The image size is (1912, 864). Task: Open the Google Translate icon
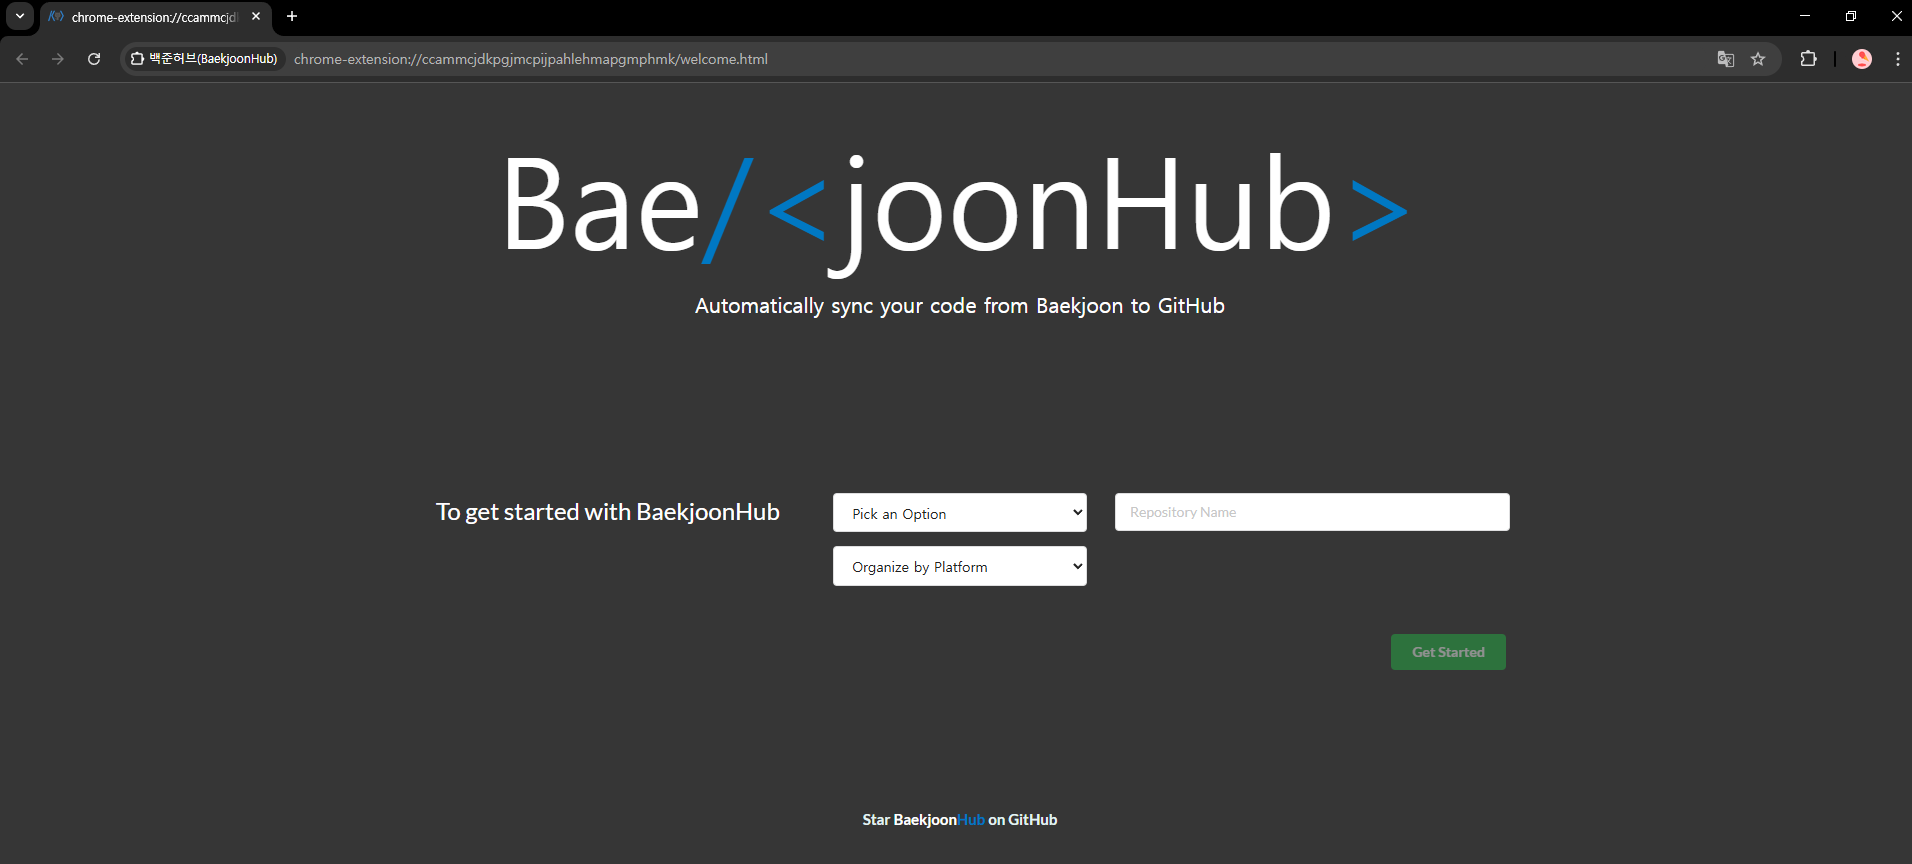click(x=1726, y=59)
